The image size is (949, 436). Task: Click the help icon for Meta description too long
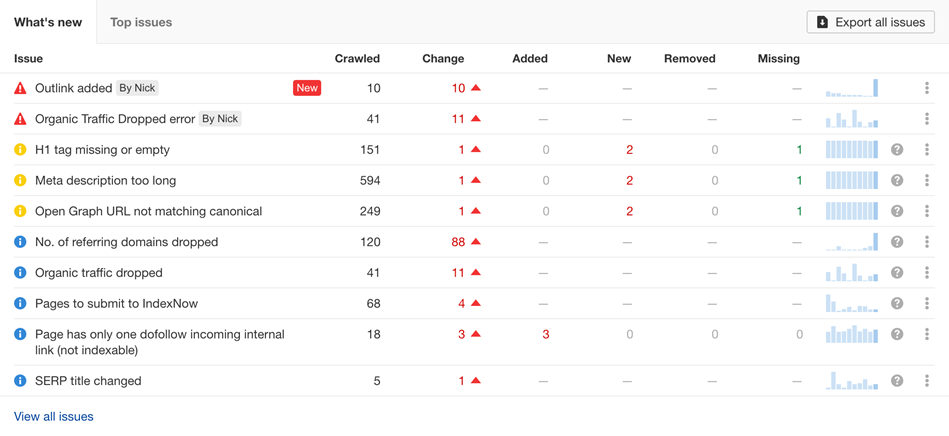(897, 180)
